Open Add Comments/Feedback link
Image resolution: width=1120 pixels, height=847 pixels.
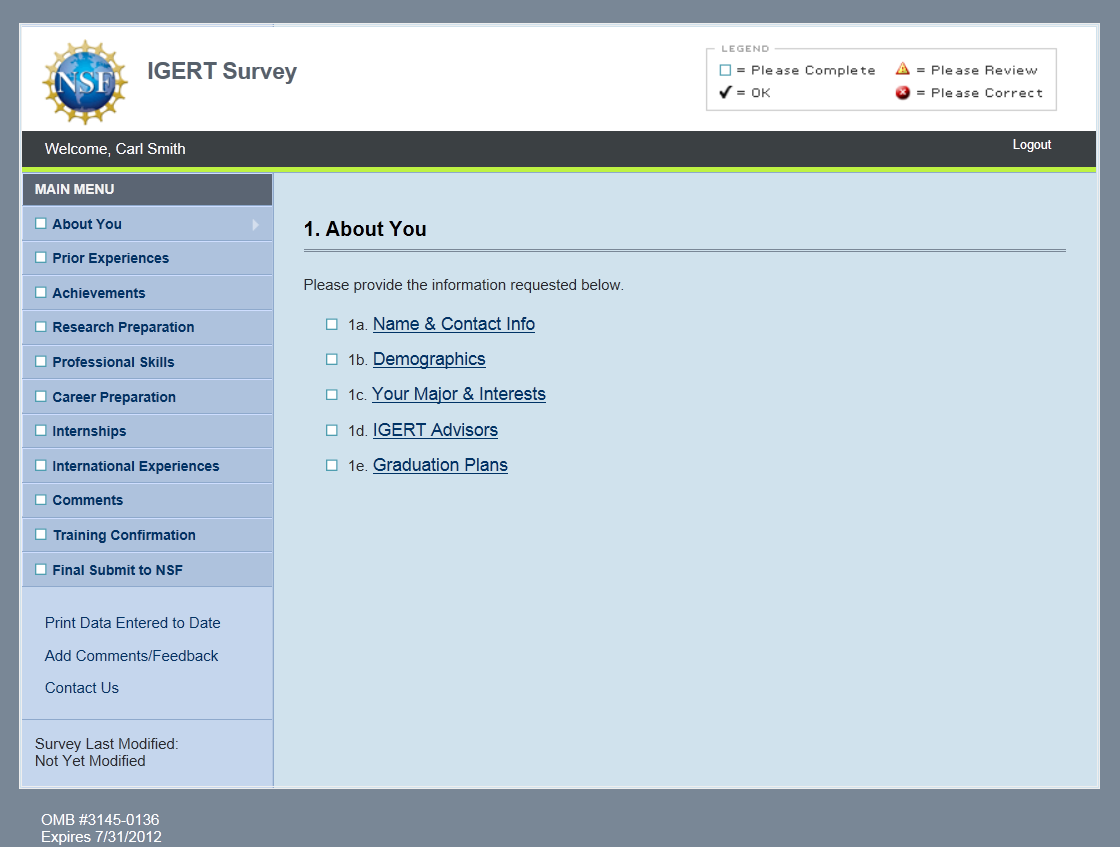pos(131,656)
